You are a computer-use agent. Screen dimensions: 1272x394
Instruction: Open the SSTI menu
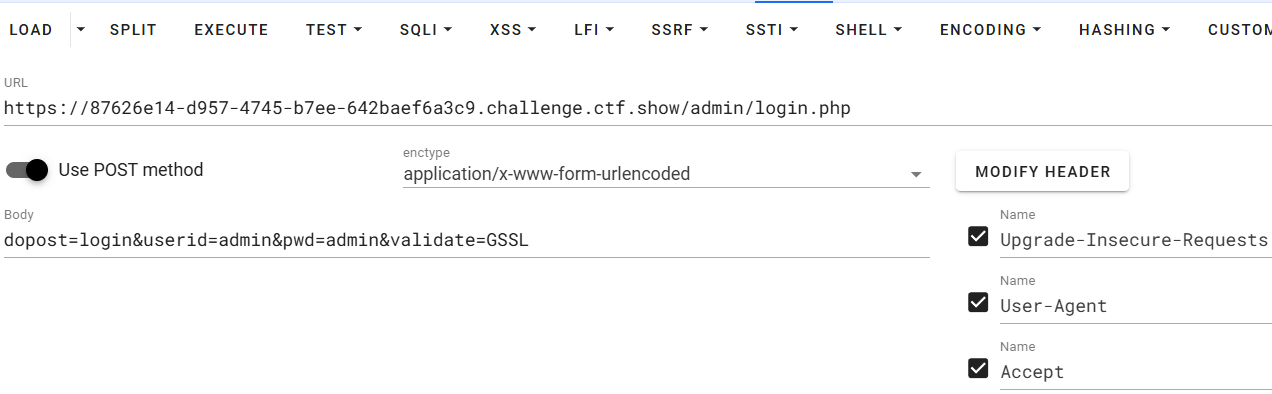tap(772, 30)
